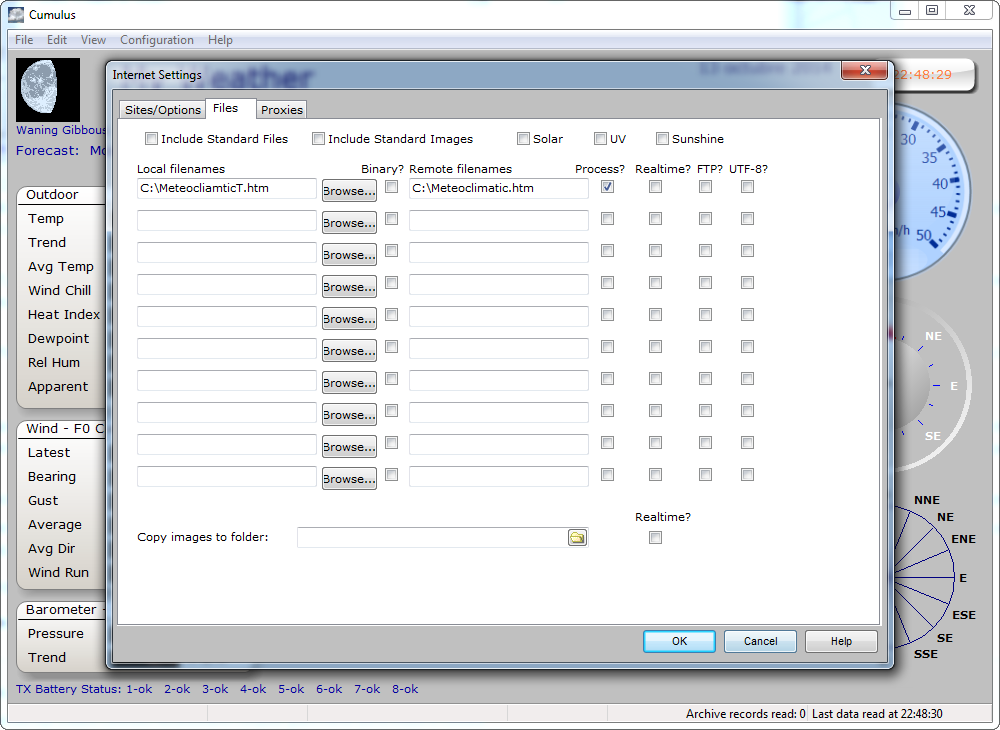Click the Help button in dialog
This screenshot has height=730, width=1000.
[x=841, y=641]
